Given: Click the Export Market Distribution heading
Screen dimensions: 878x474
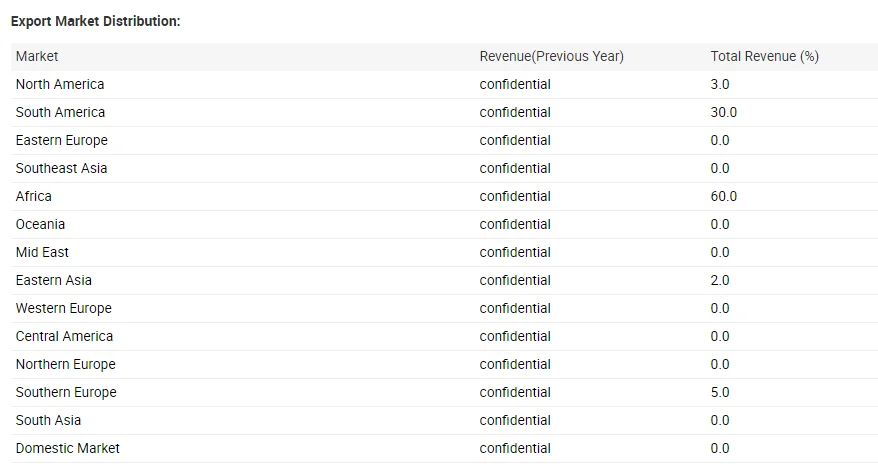Looking at the screenshot, I should (95, 21).
